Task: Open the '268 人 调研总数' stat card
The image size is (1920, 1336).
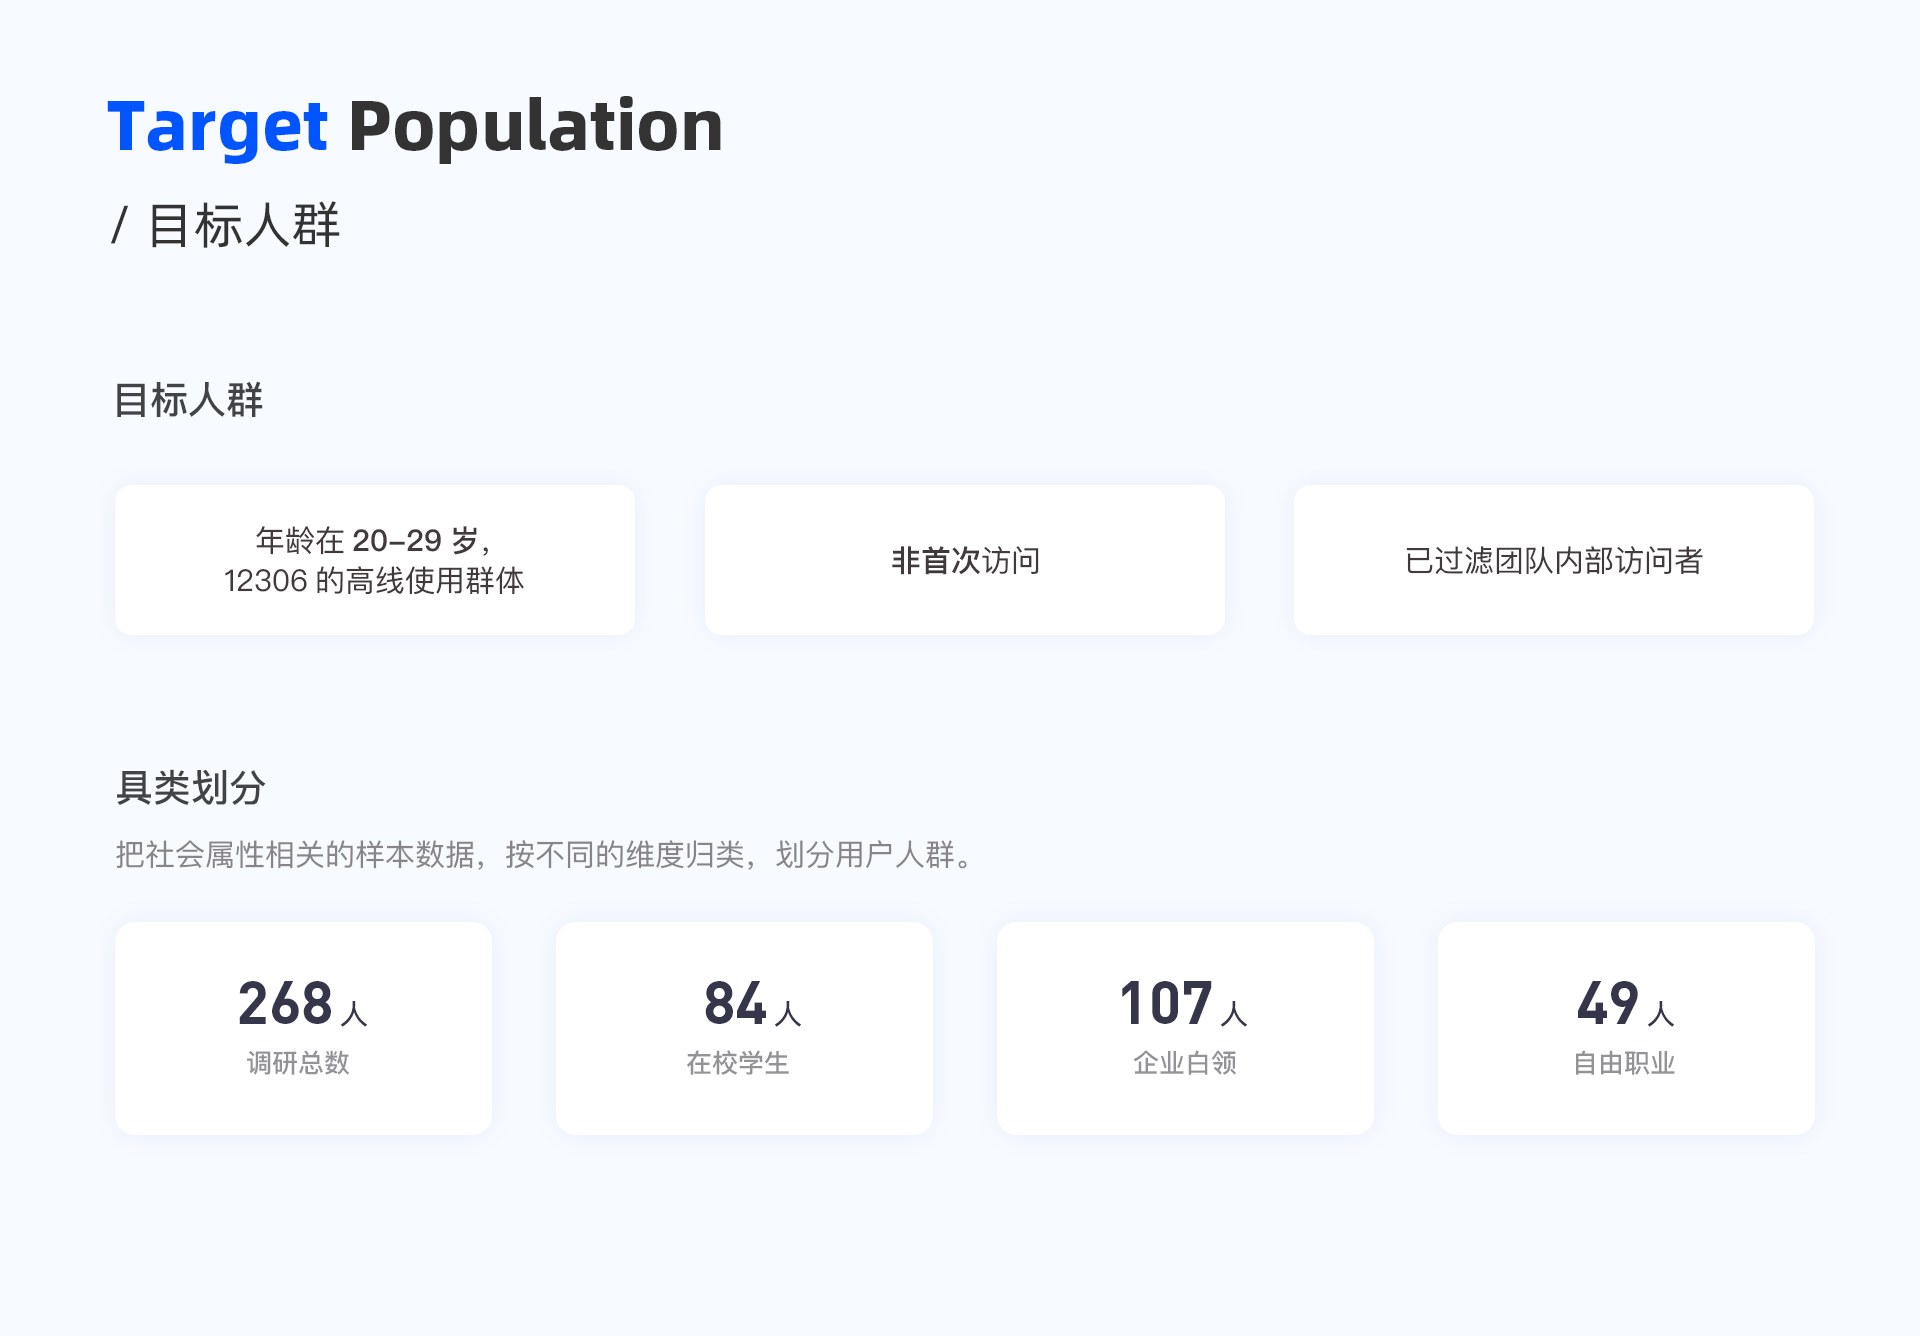Action: coord(303,1028)
